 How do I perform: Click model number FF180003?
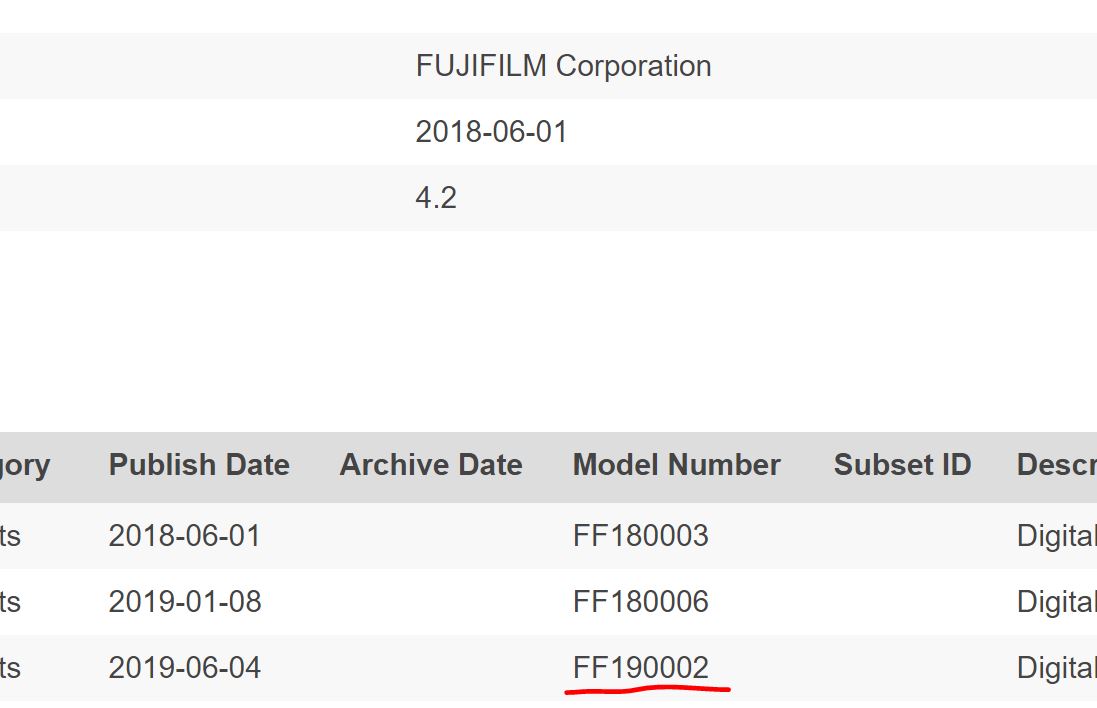[640, 536]
